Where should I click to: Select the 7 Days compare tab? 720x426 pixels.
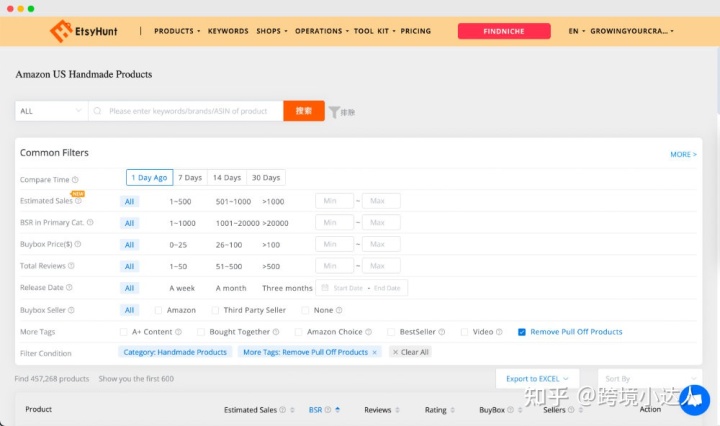(190, 178)
